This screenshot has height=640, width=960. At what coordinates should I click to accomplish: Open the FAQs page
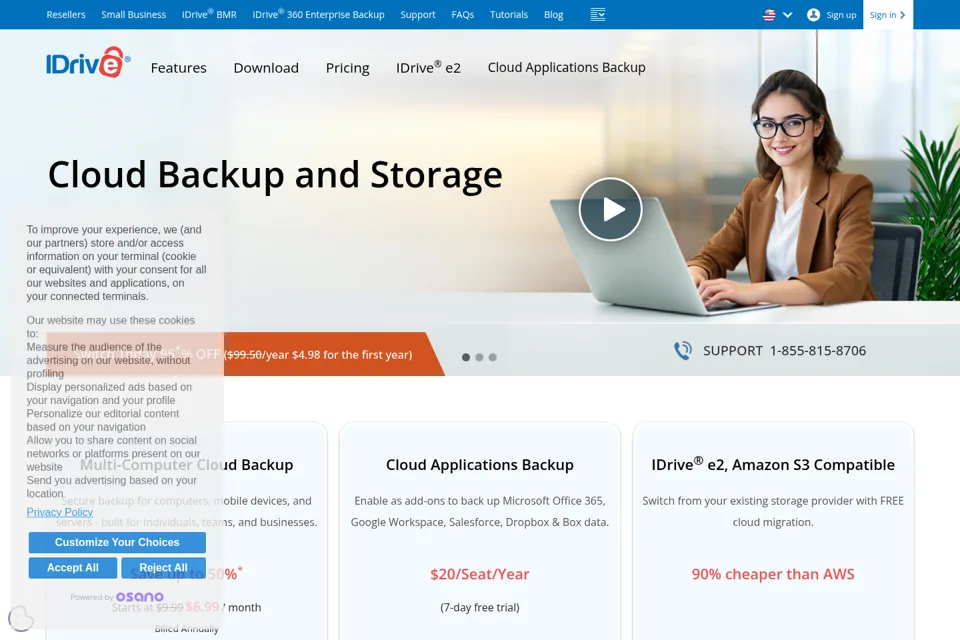point(463,15)
